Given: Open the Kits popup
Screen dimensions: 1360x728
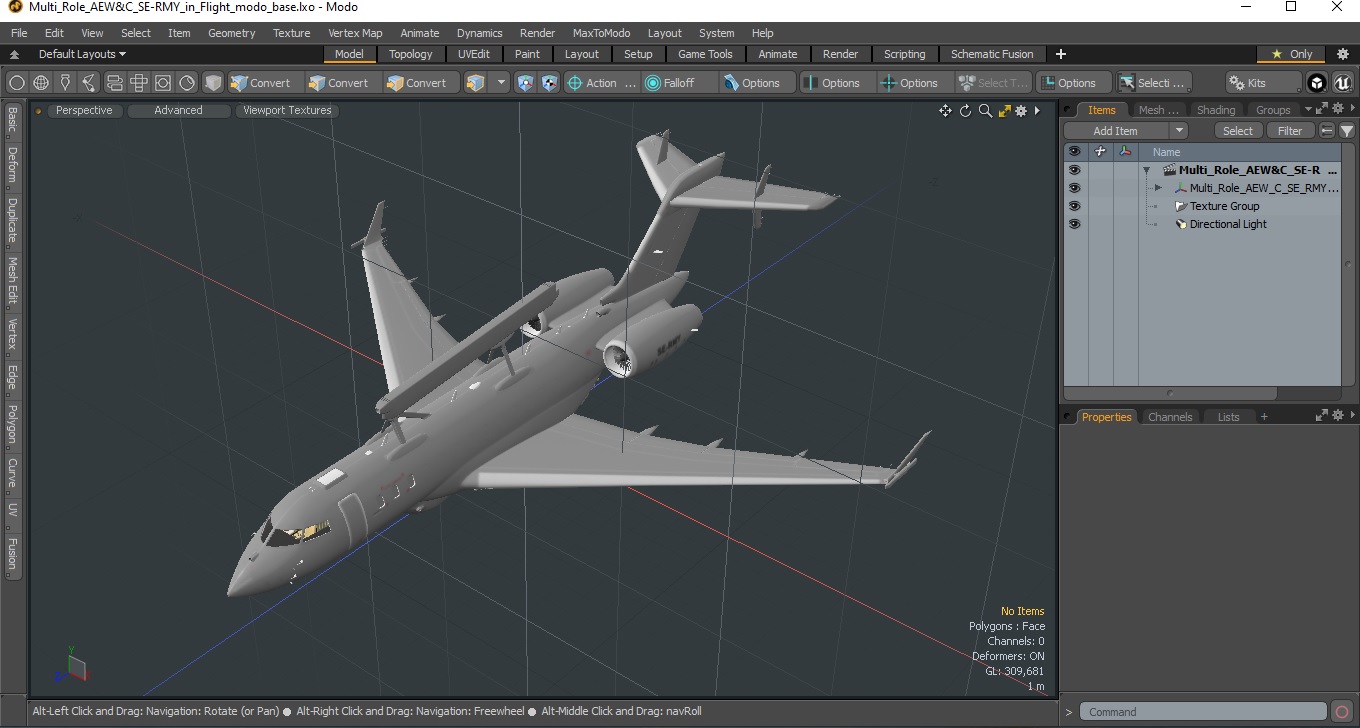Looking at the screenshot, I should pos(1263,83).
